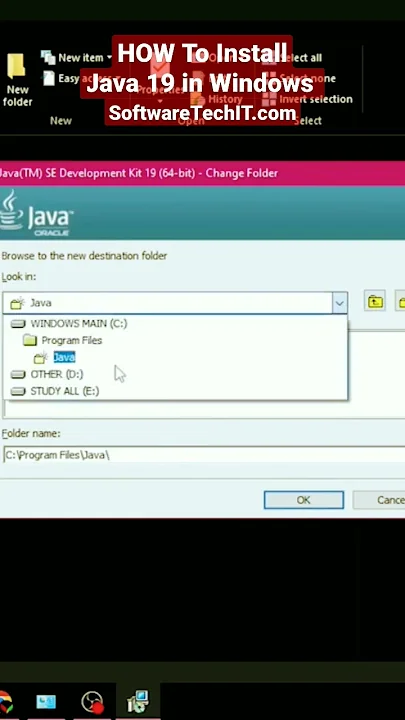Viewport: 405px width, 720px height.
Task: Select the highlighted Java folder entry
Action: tap(55, 357)
